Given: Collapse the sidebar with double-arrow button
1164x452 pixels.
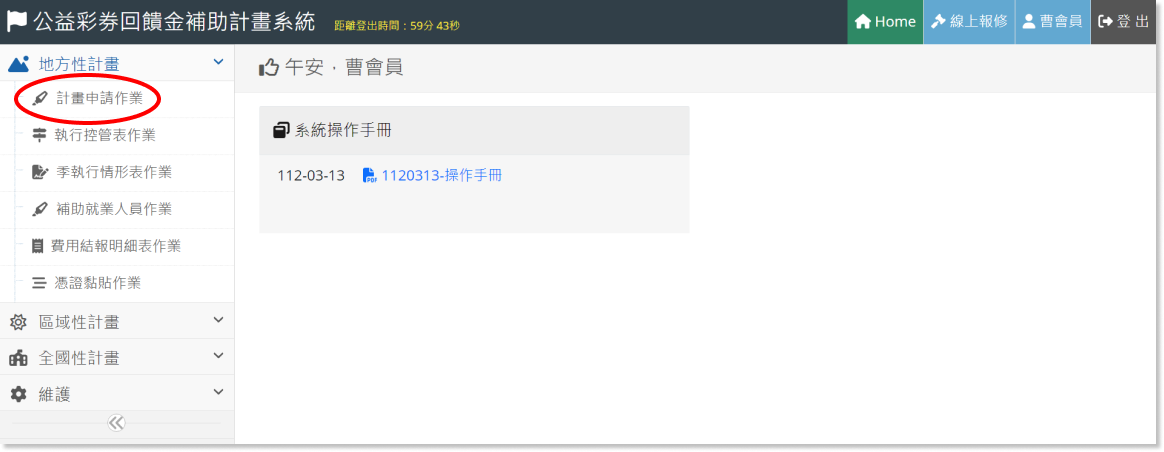Looking at the screenshot, I should [x=117, y=423].
